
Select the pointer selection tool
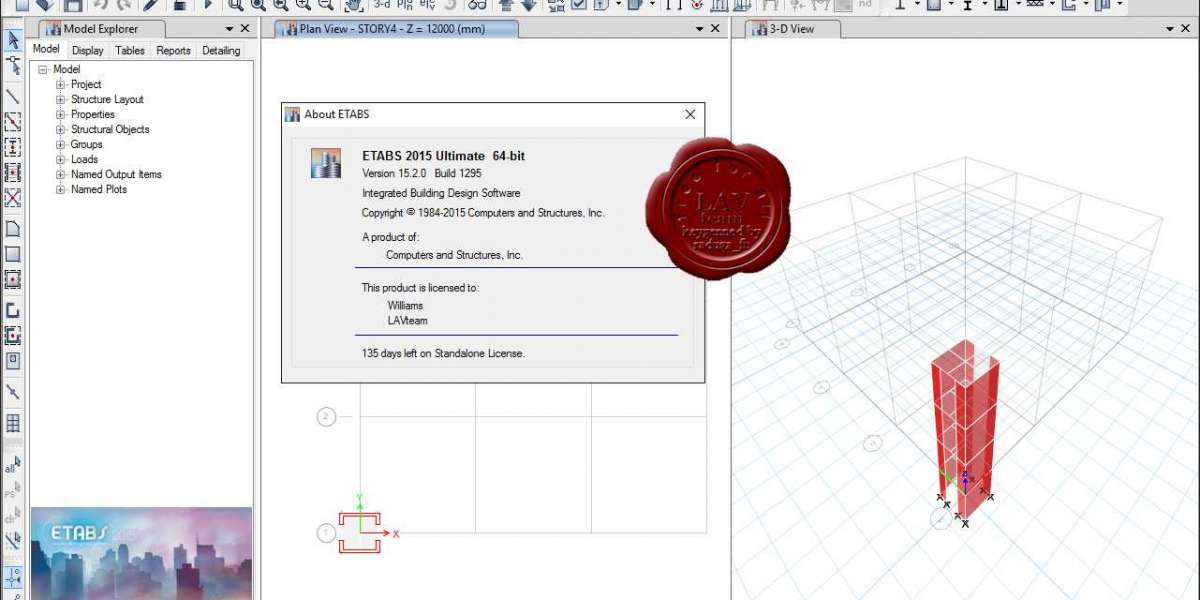[13, 40]
